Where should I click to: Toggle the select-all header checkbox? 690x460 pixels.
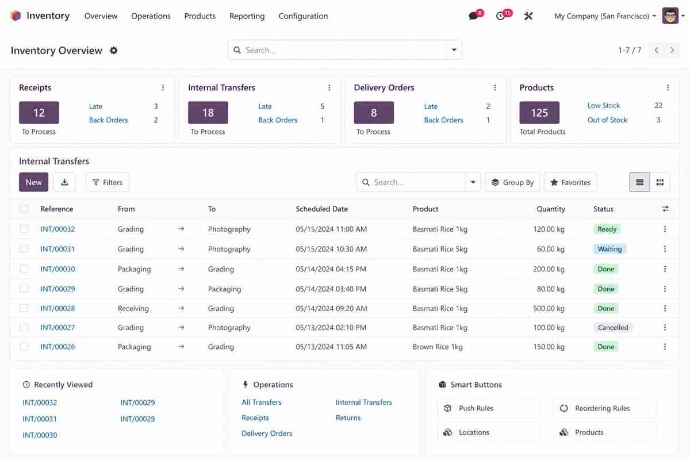tap(24, 209)
